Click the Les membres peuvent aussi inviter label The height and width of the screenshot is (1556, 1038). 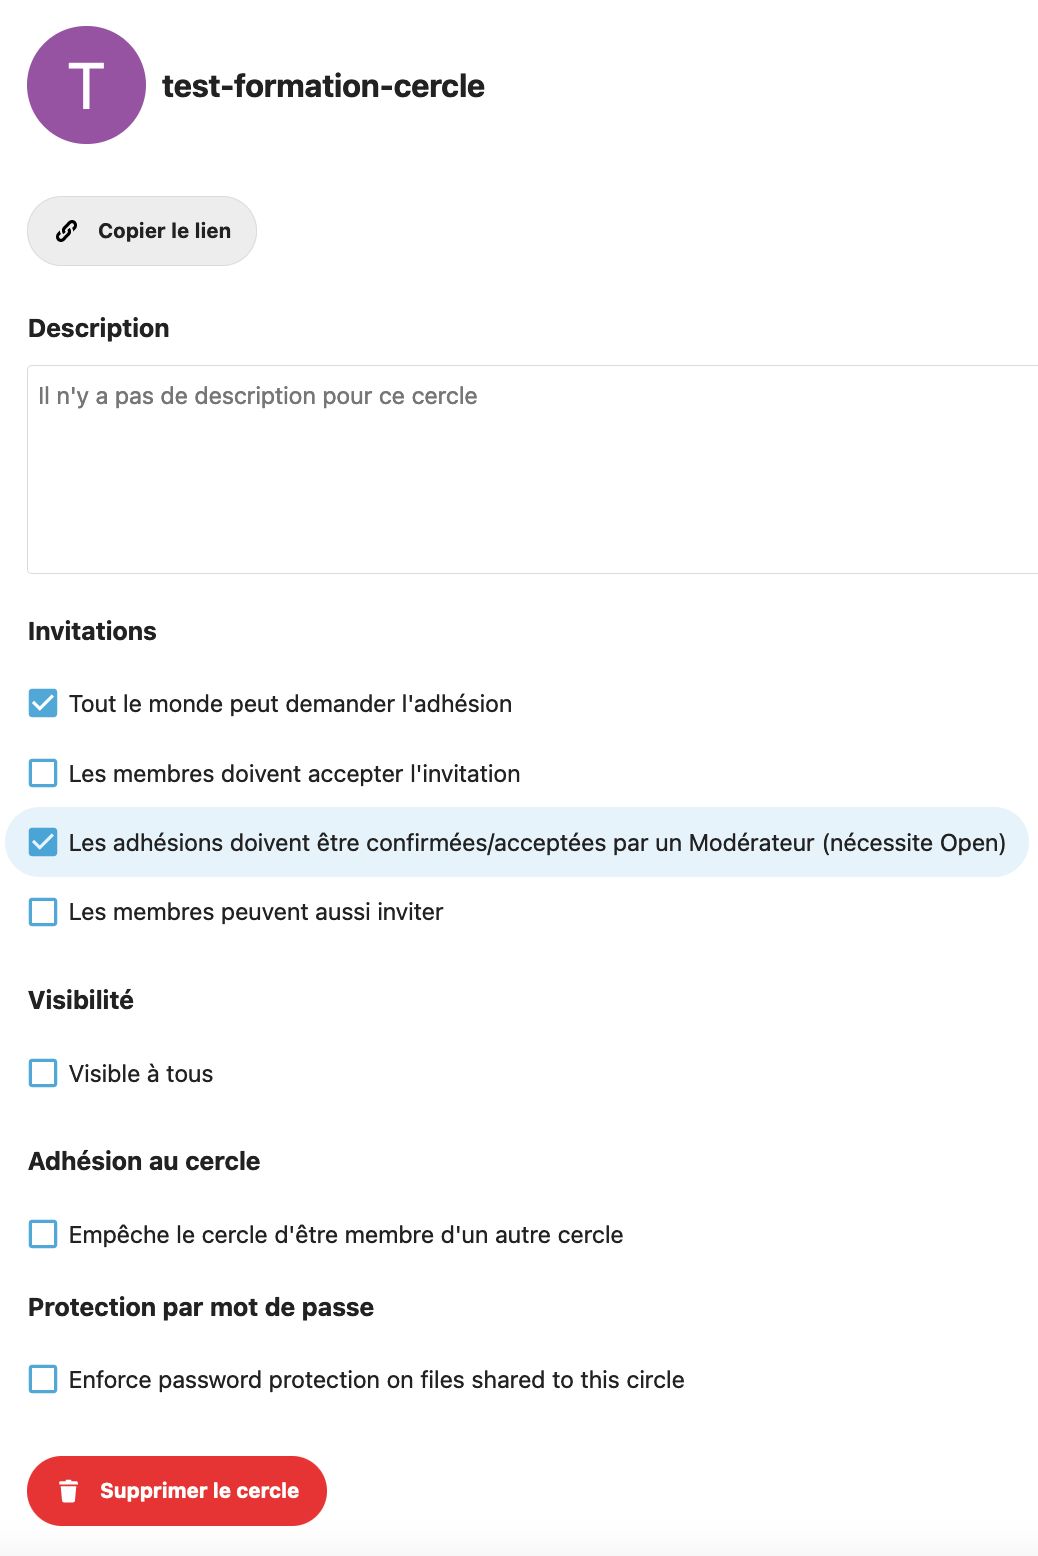[x=256, y=912]
